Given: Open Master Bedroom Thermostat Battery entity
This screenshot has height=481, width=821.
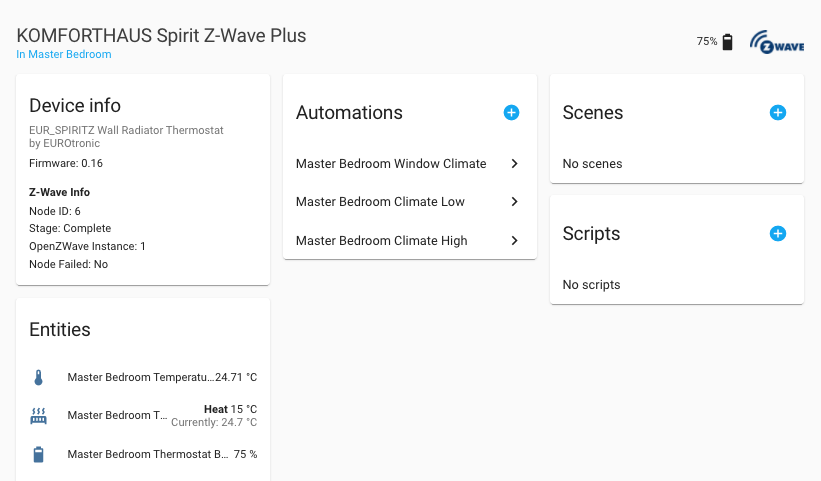Looking at the screenshot, I should click(x=140, y=455).
